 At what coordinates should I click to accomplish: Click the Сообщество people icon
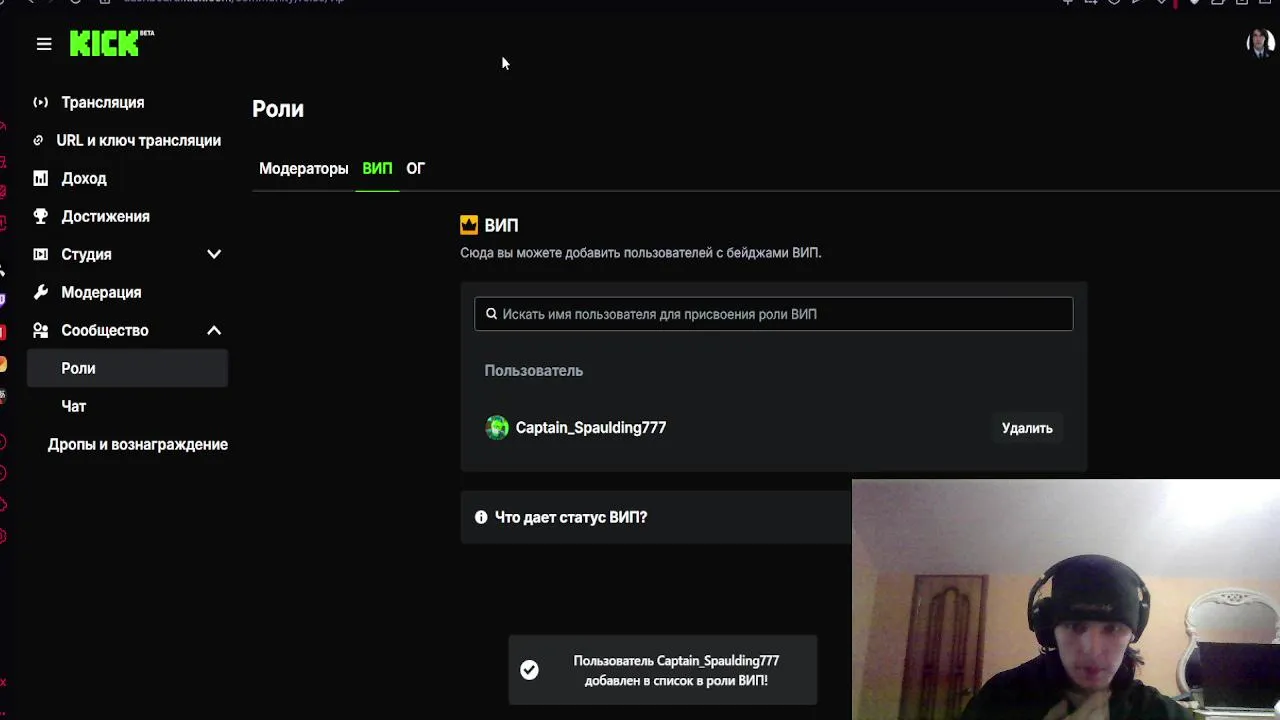(40, 330)
